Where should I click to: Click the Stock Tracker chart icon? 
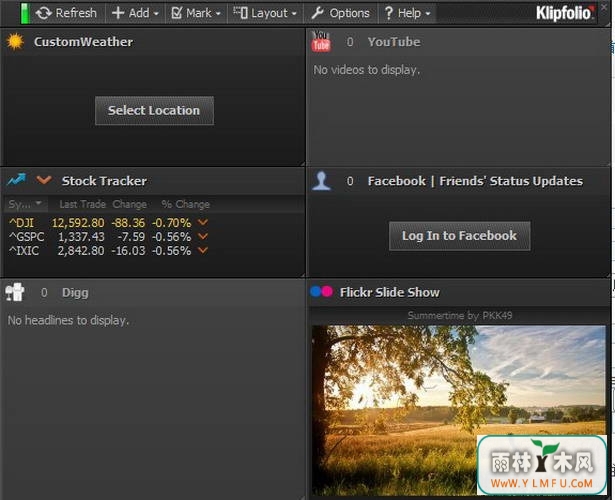pyautogui.click(x=16, y=180)
